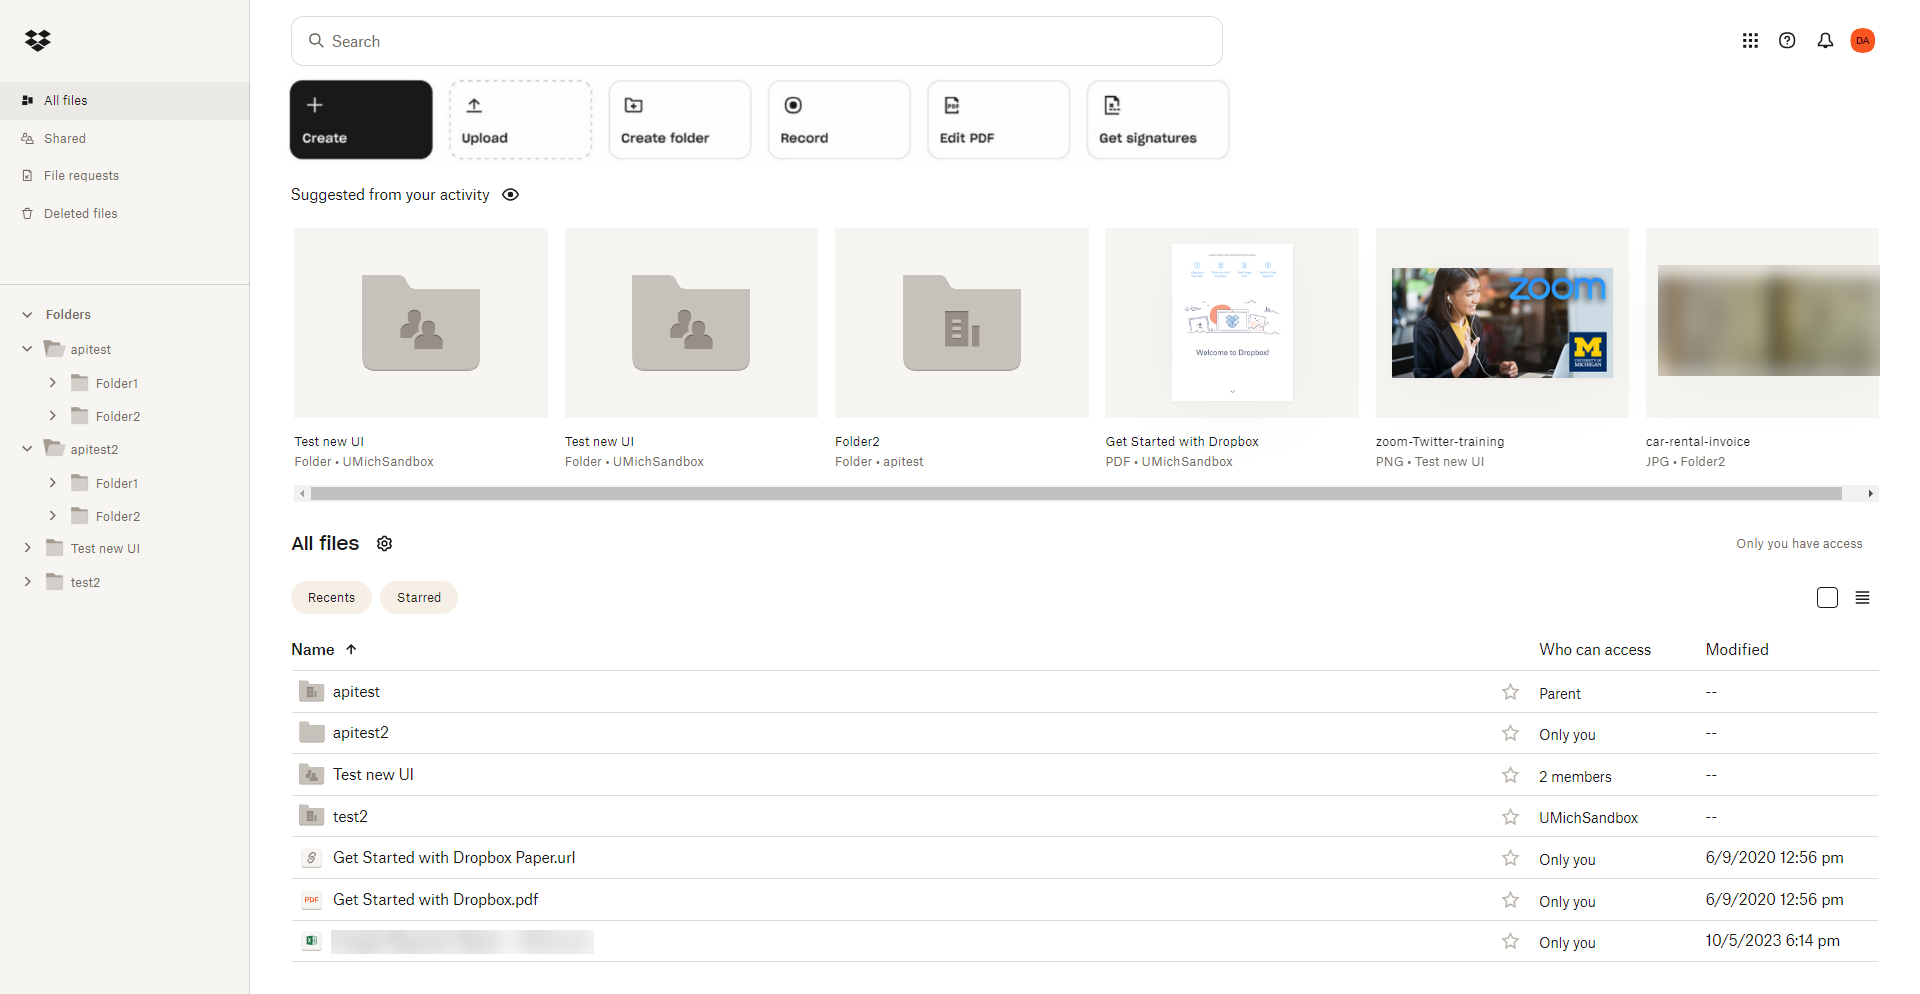
Task: Tick the select-all files checkbox
Action: tap(1827, 598)
